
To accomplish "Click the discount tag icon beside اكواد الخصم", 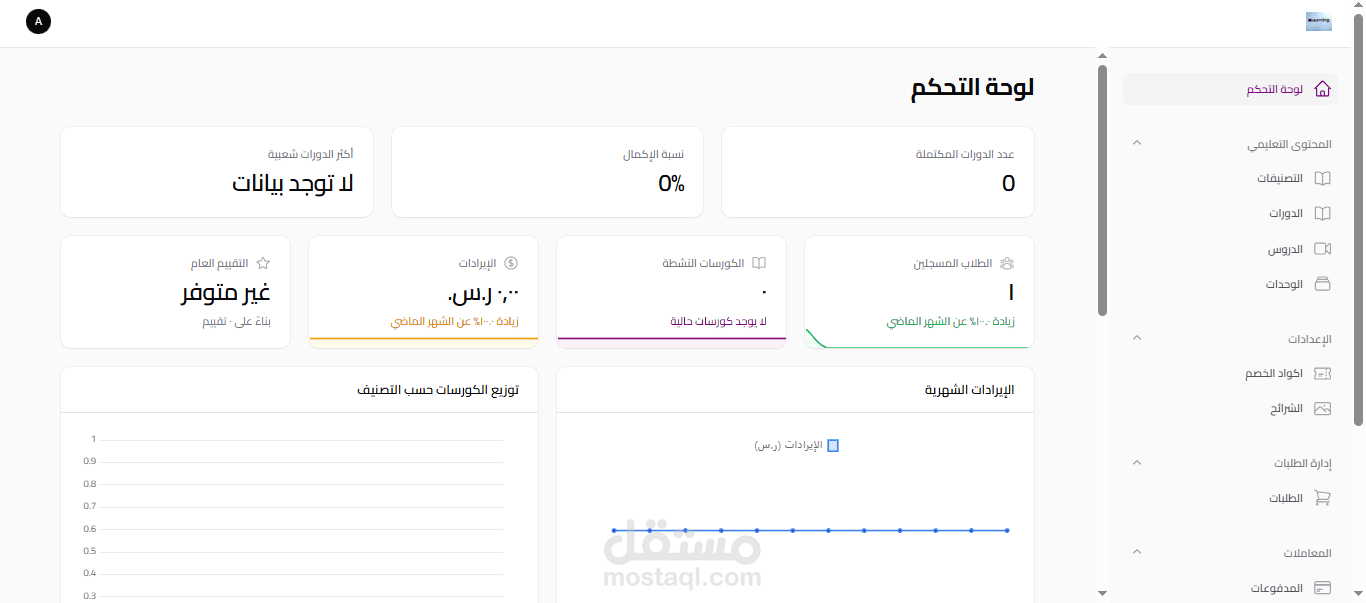I will click(1322, 373).
